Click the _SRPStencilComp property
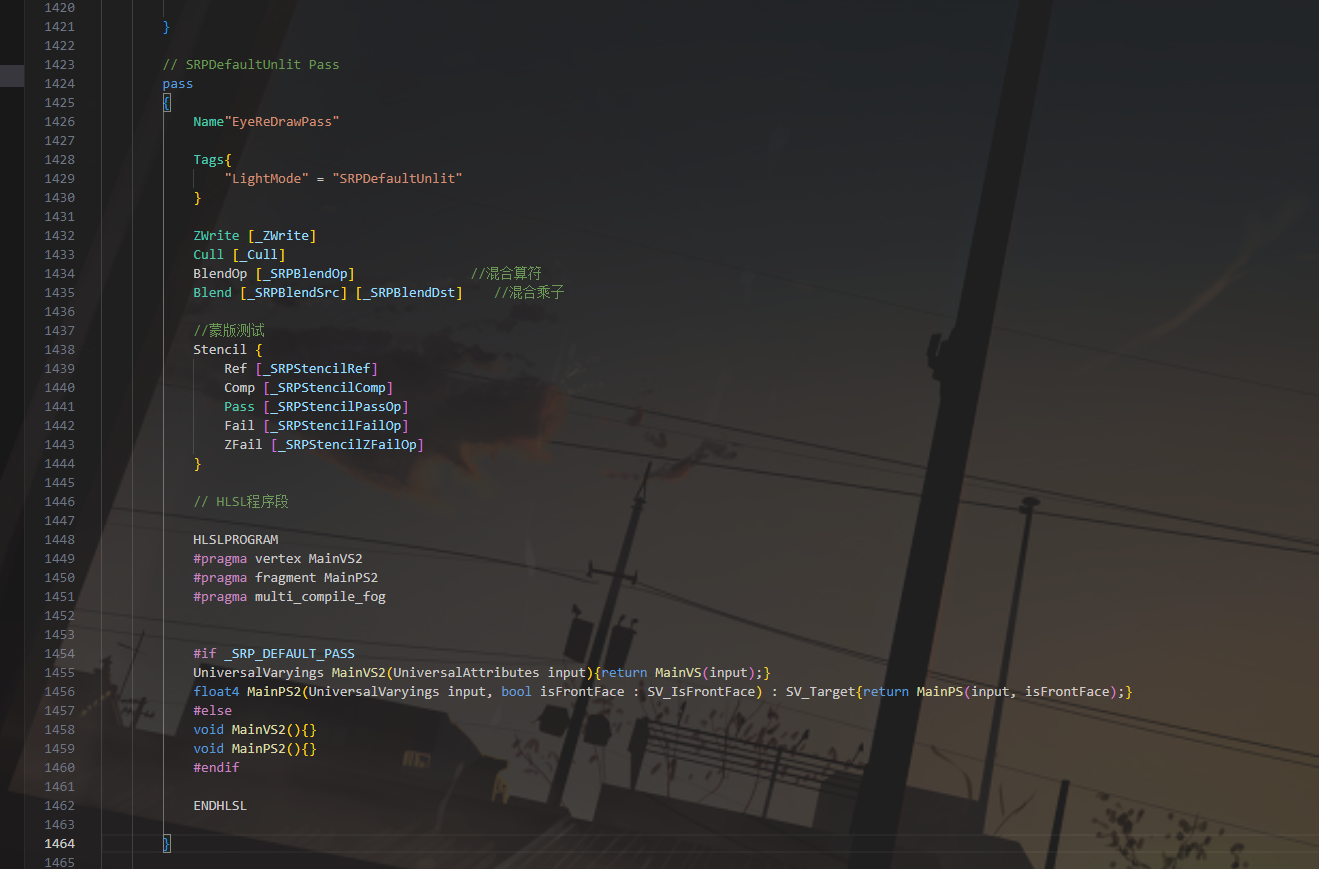 [328, 388]
